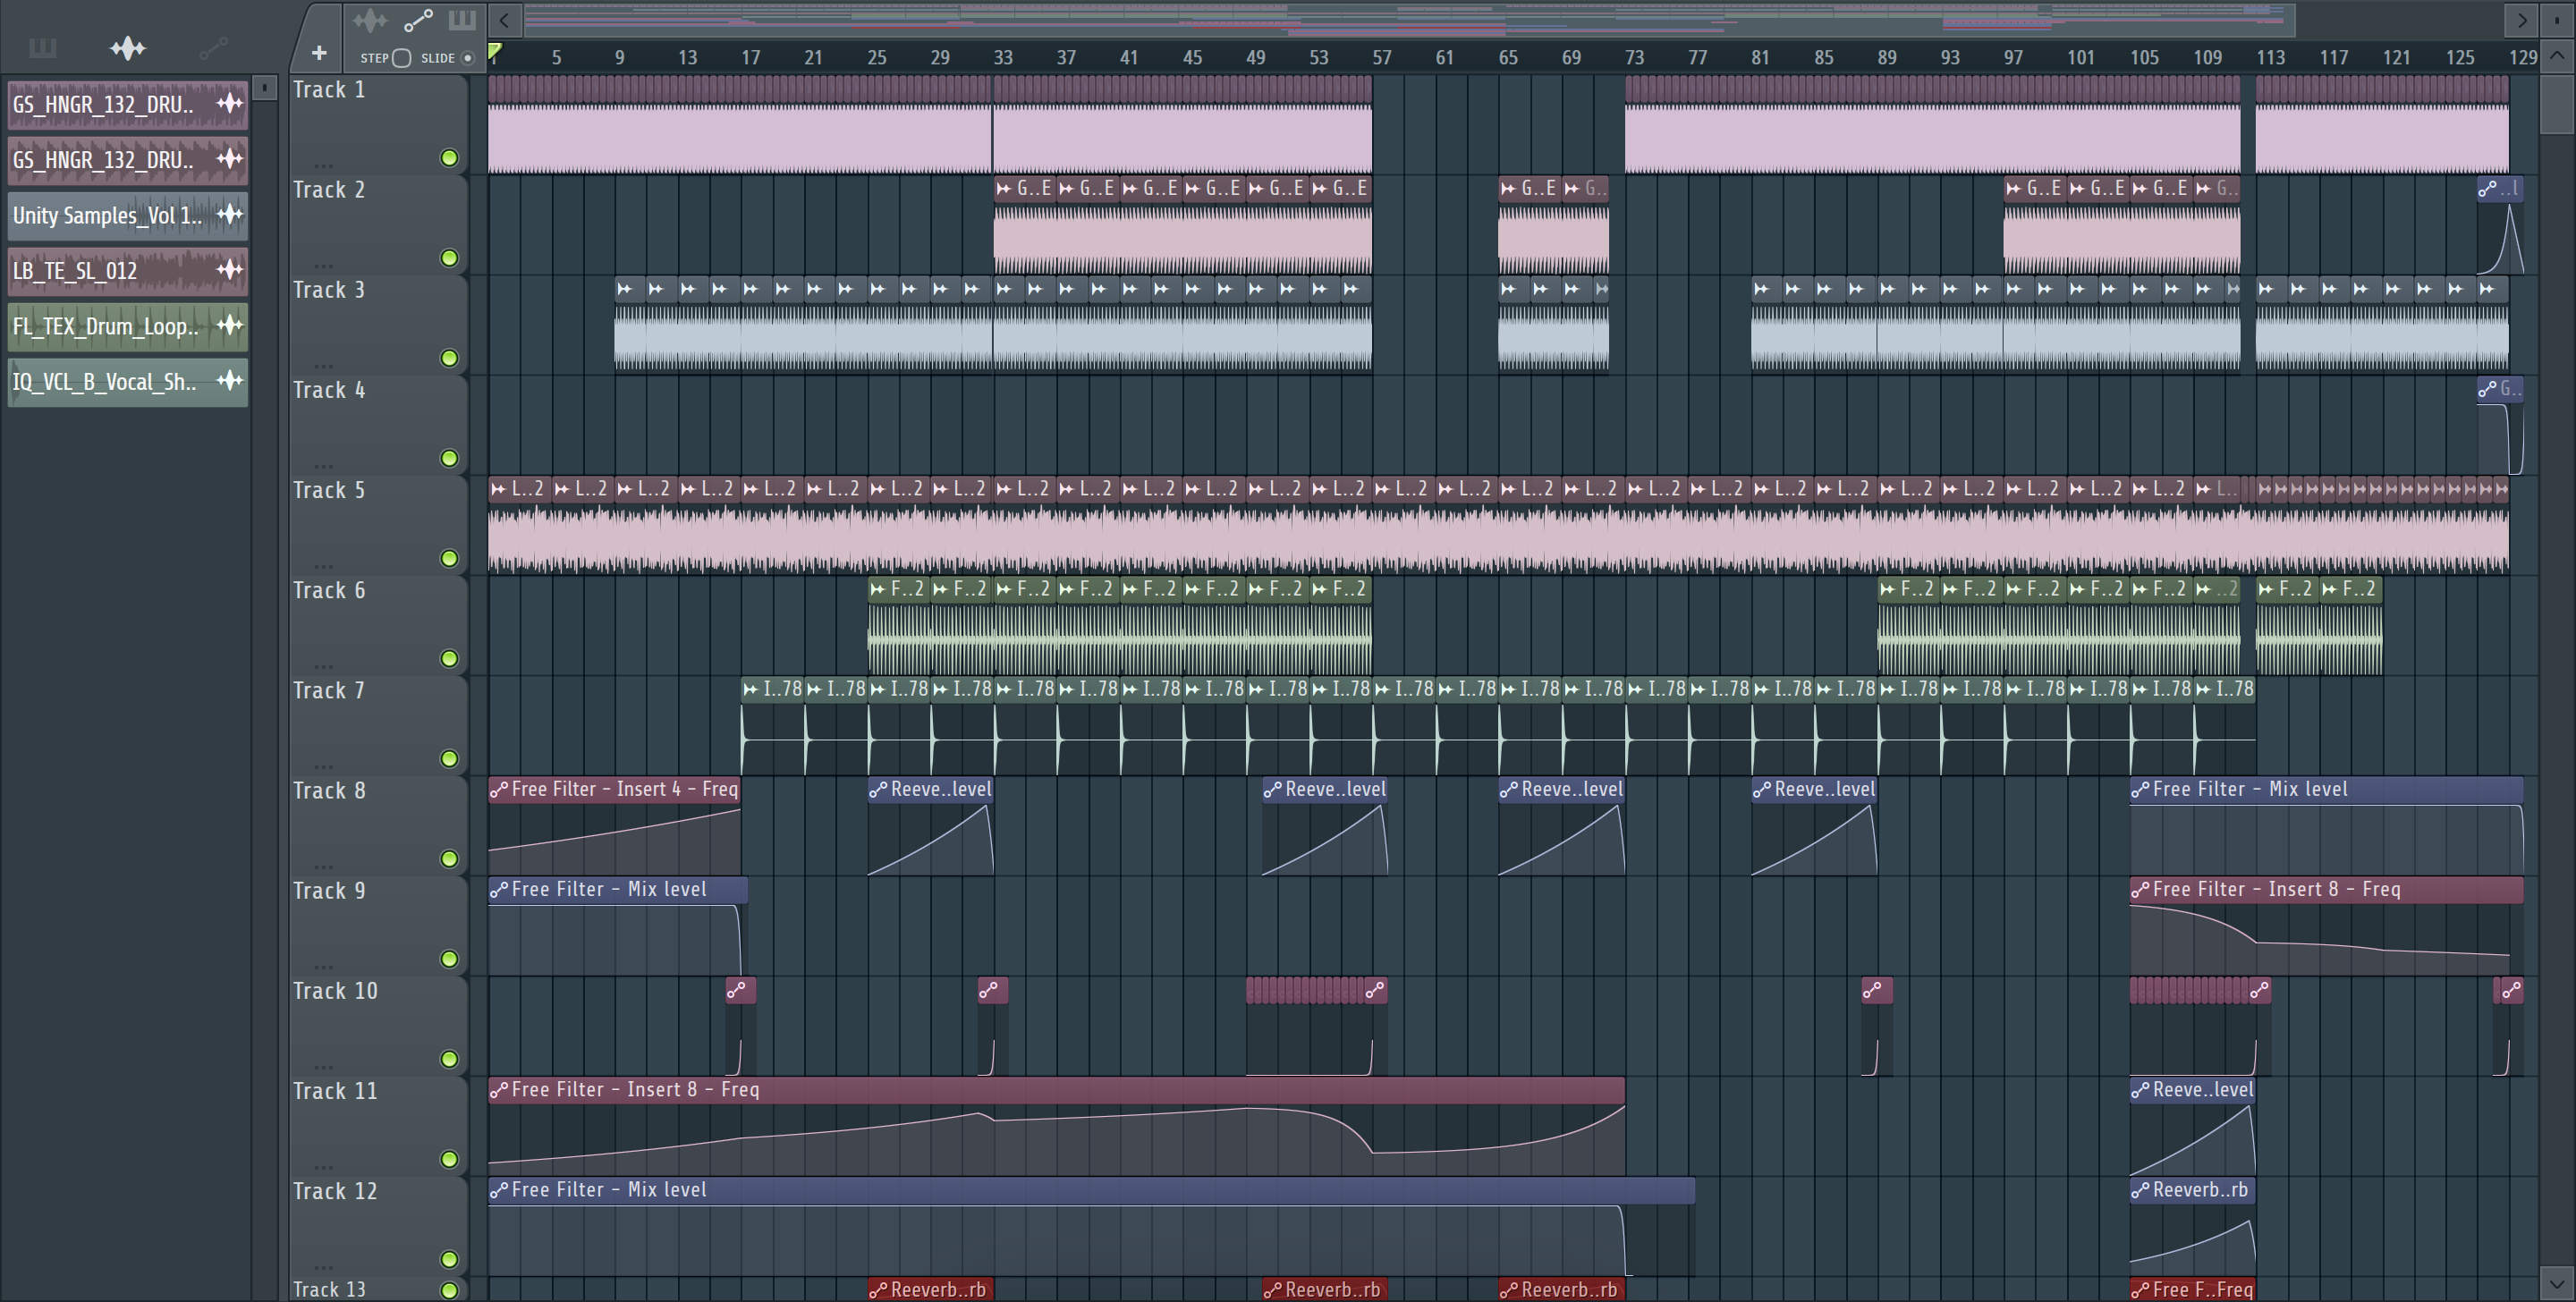
Task: Click the Track 10 automation icon near bar 129
Action: pos(2510,990)
